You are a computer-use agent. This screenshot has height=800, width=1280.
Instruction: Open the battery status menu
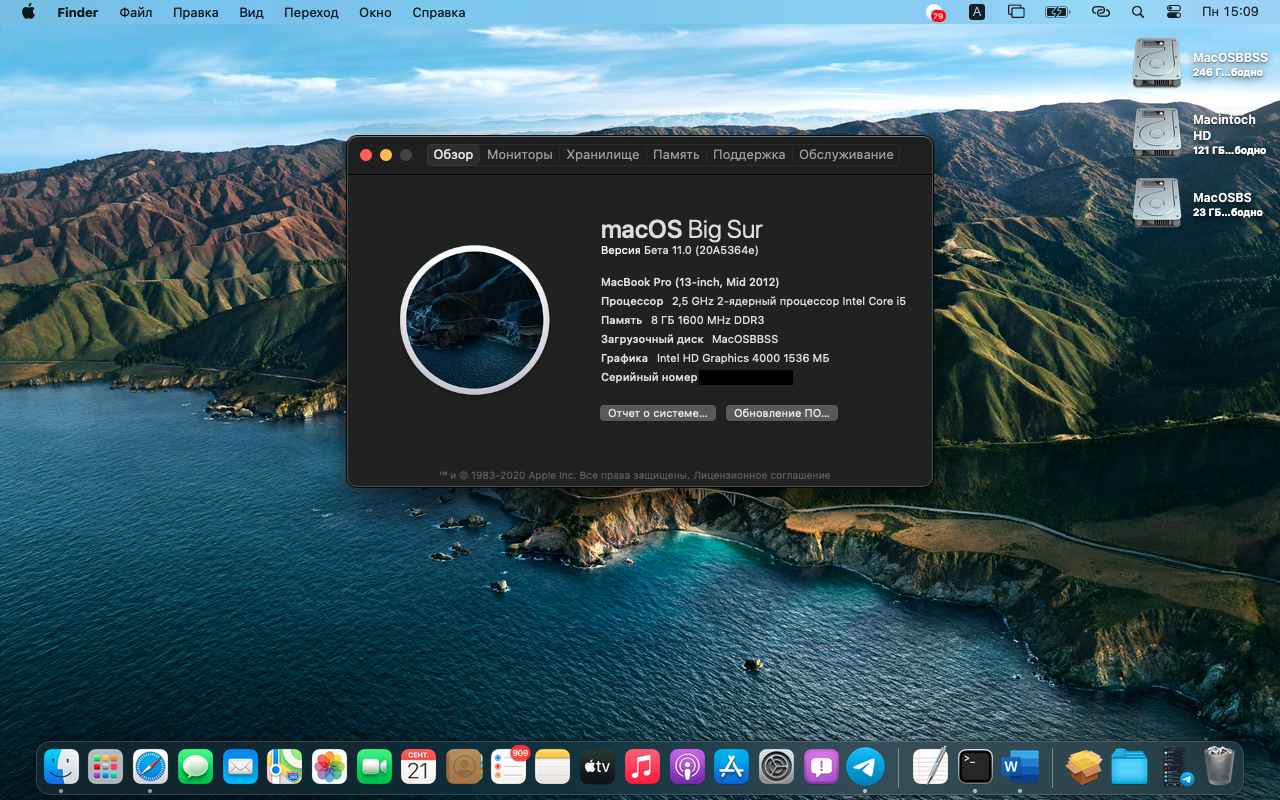click(1056, 13)
